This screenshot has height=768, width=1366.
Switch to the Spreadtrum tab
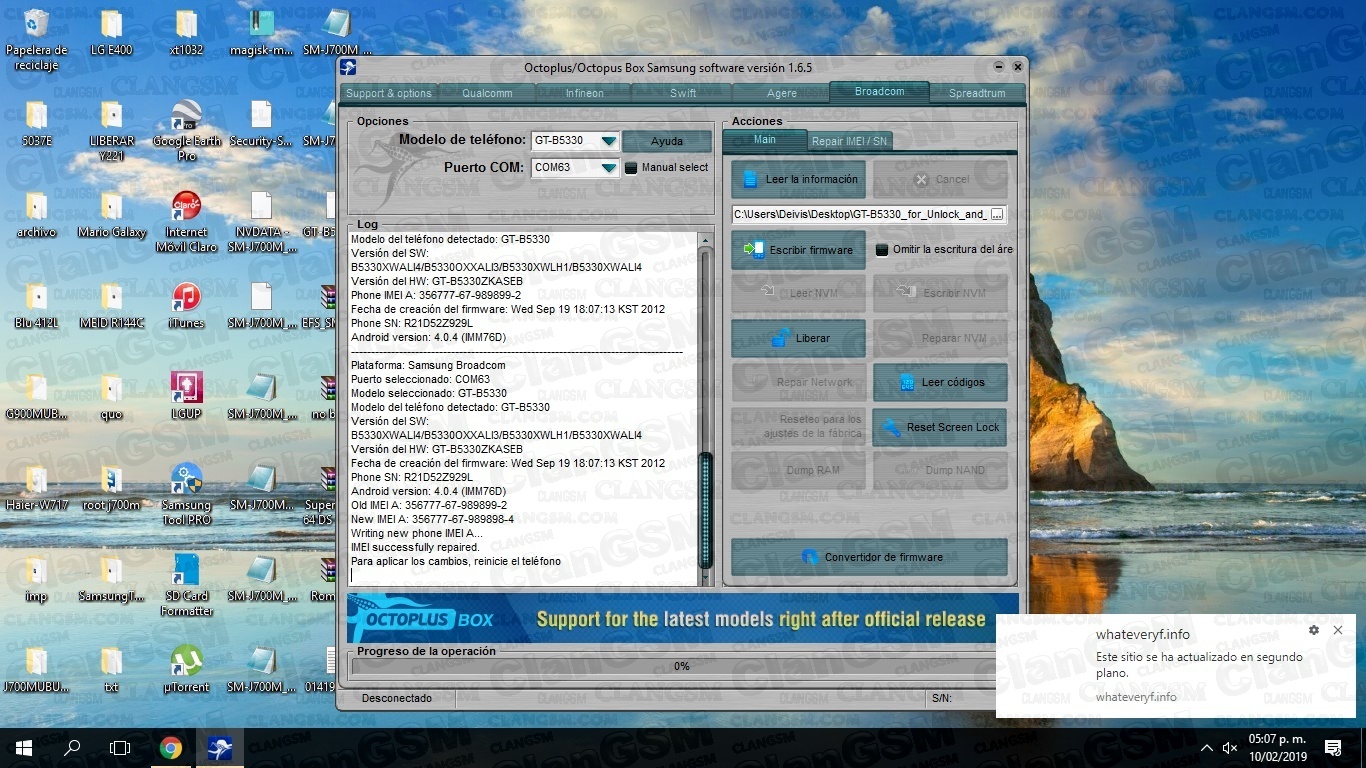977,93
